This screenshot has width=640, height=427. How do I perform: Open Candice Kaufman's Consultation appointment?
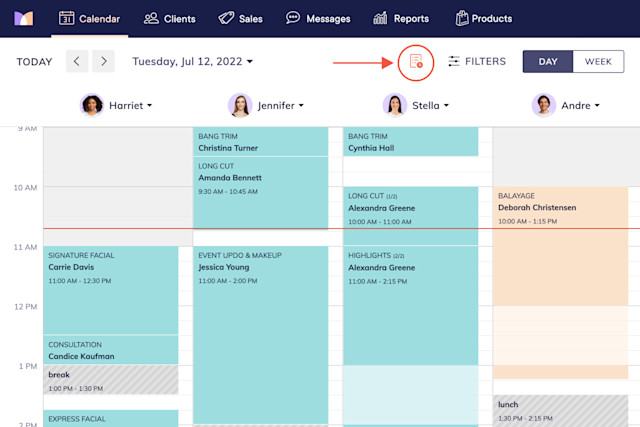click(x=111, y=350)
